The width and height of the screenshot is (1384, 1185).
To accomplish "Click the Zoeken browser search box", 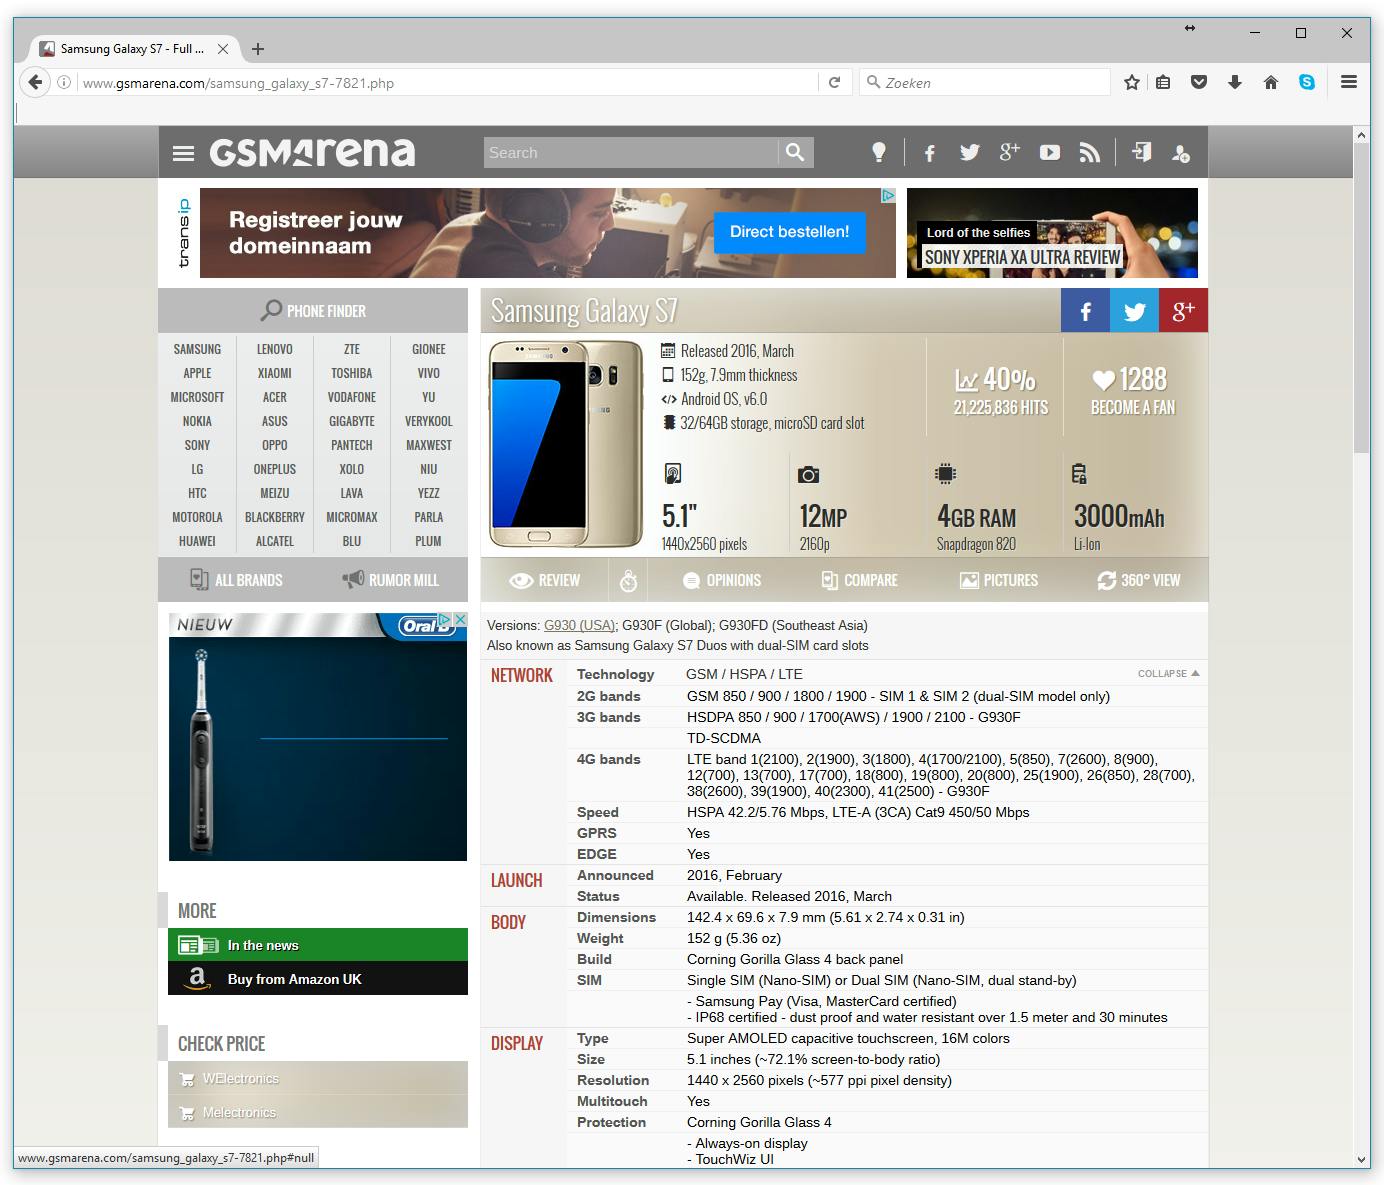I will tap(986, 82).
